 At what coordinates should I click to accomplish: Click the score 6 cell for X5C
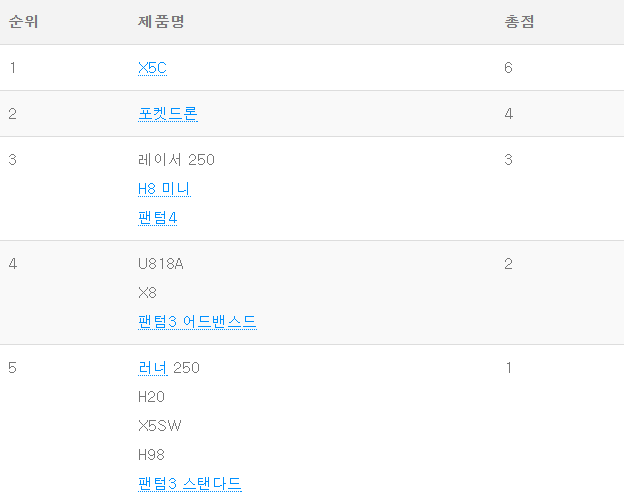point(508,68)
